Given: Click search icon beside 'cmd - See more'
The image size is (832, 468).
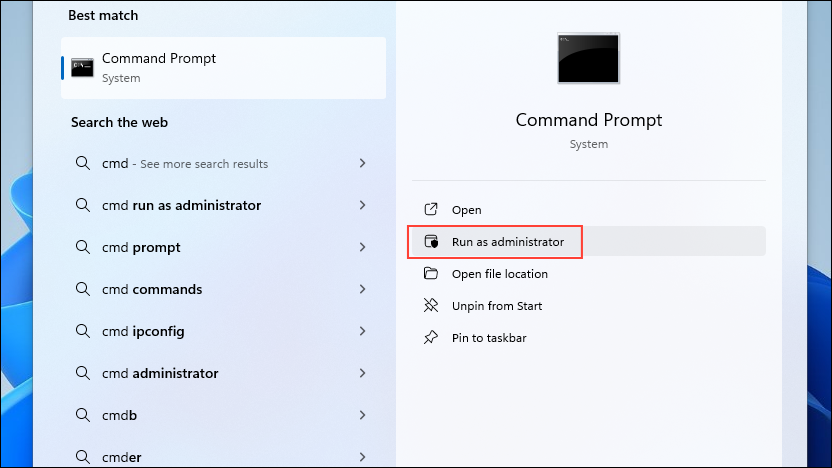Looking at the screenshot, I should click(x=82, y=163).
